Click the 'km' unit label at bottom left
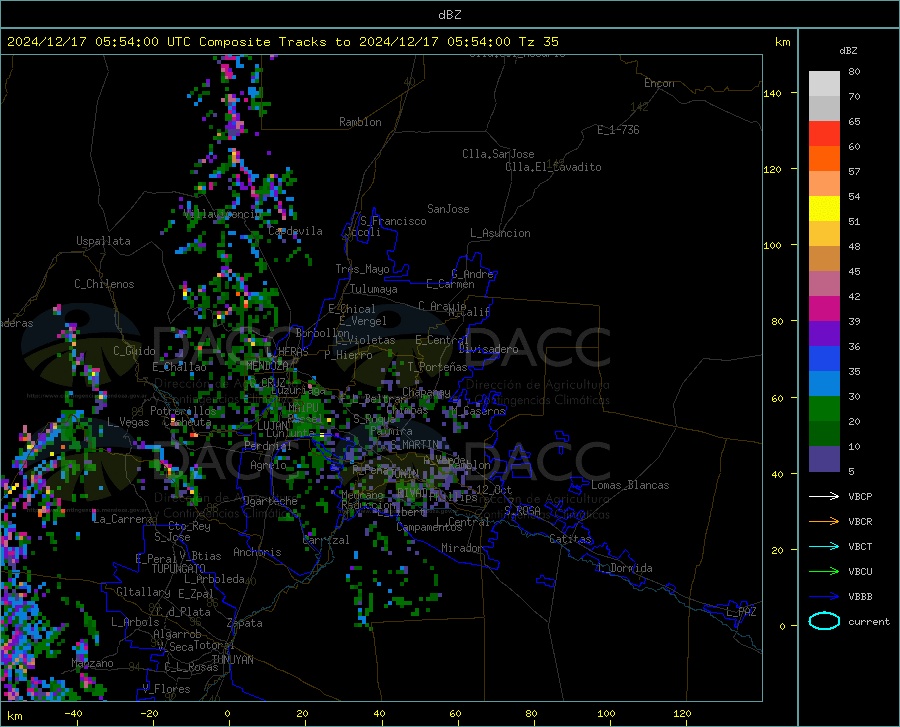900x727 pixels. 14,716
